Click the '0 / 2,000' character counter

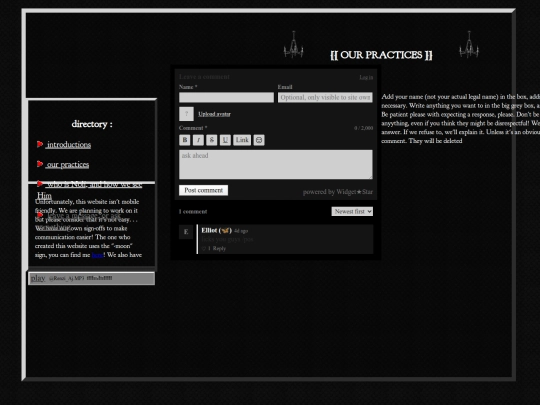(x=364, y=128)
